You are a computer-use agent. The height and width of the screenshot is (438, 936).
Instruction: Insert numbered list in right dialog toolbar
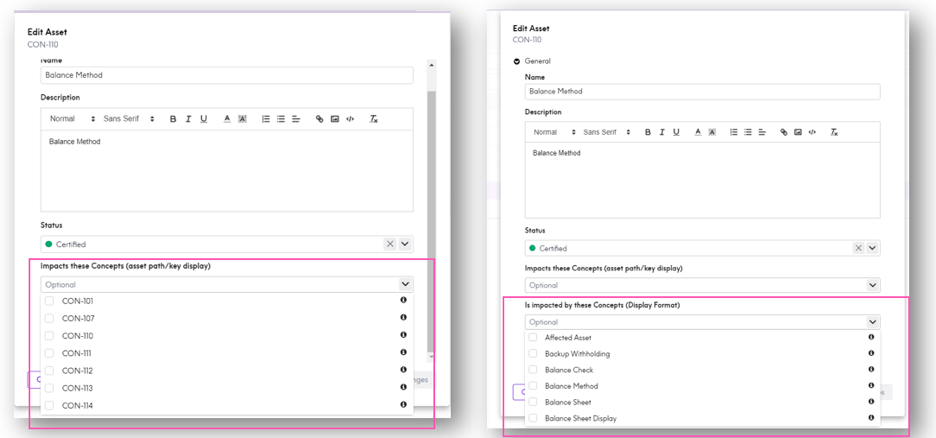click(x=734, y=132)
